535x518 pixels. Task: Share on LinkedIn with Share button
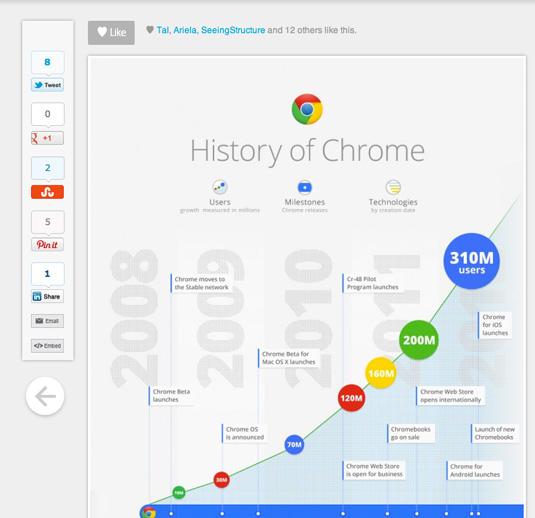47,297
